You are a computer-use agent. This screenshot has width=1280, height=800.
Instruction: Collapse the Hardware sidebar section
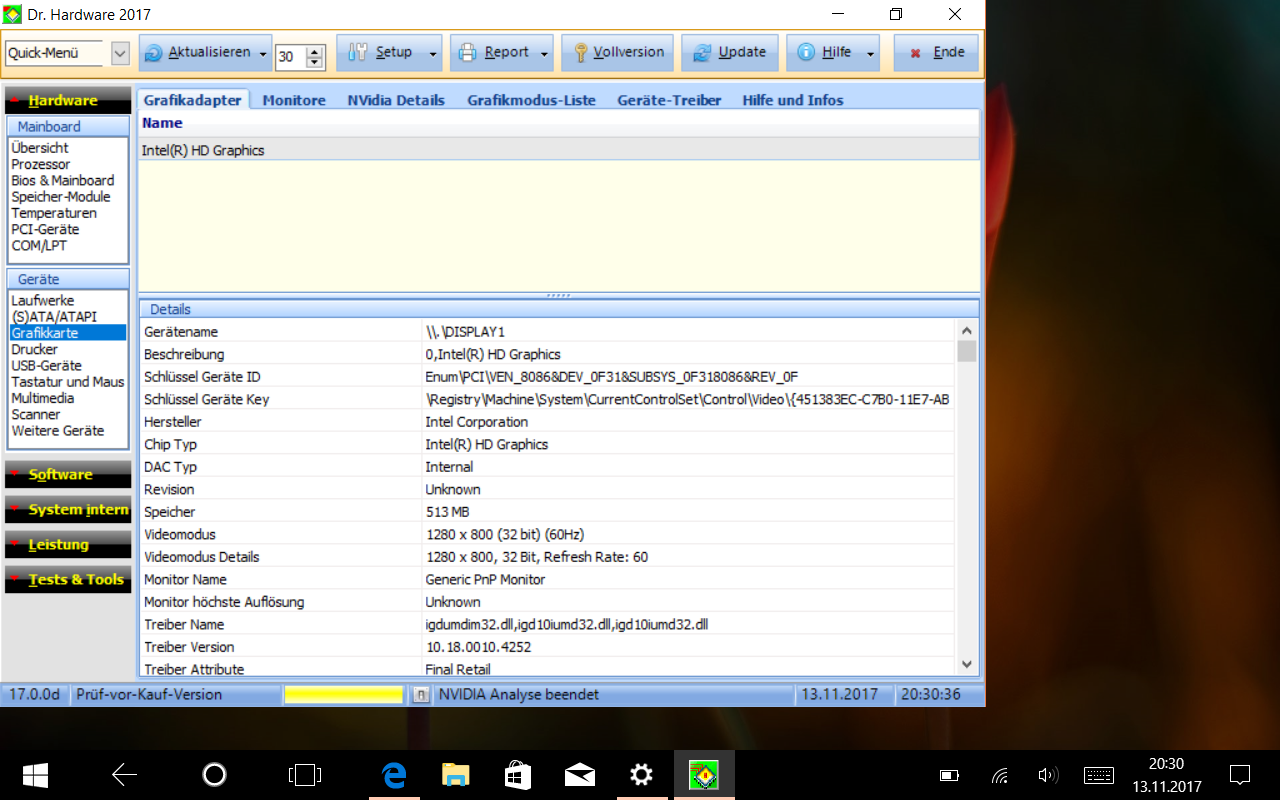[x=67, y=100]
